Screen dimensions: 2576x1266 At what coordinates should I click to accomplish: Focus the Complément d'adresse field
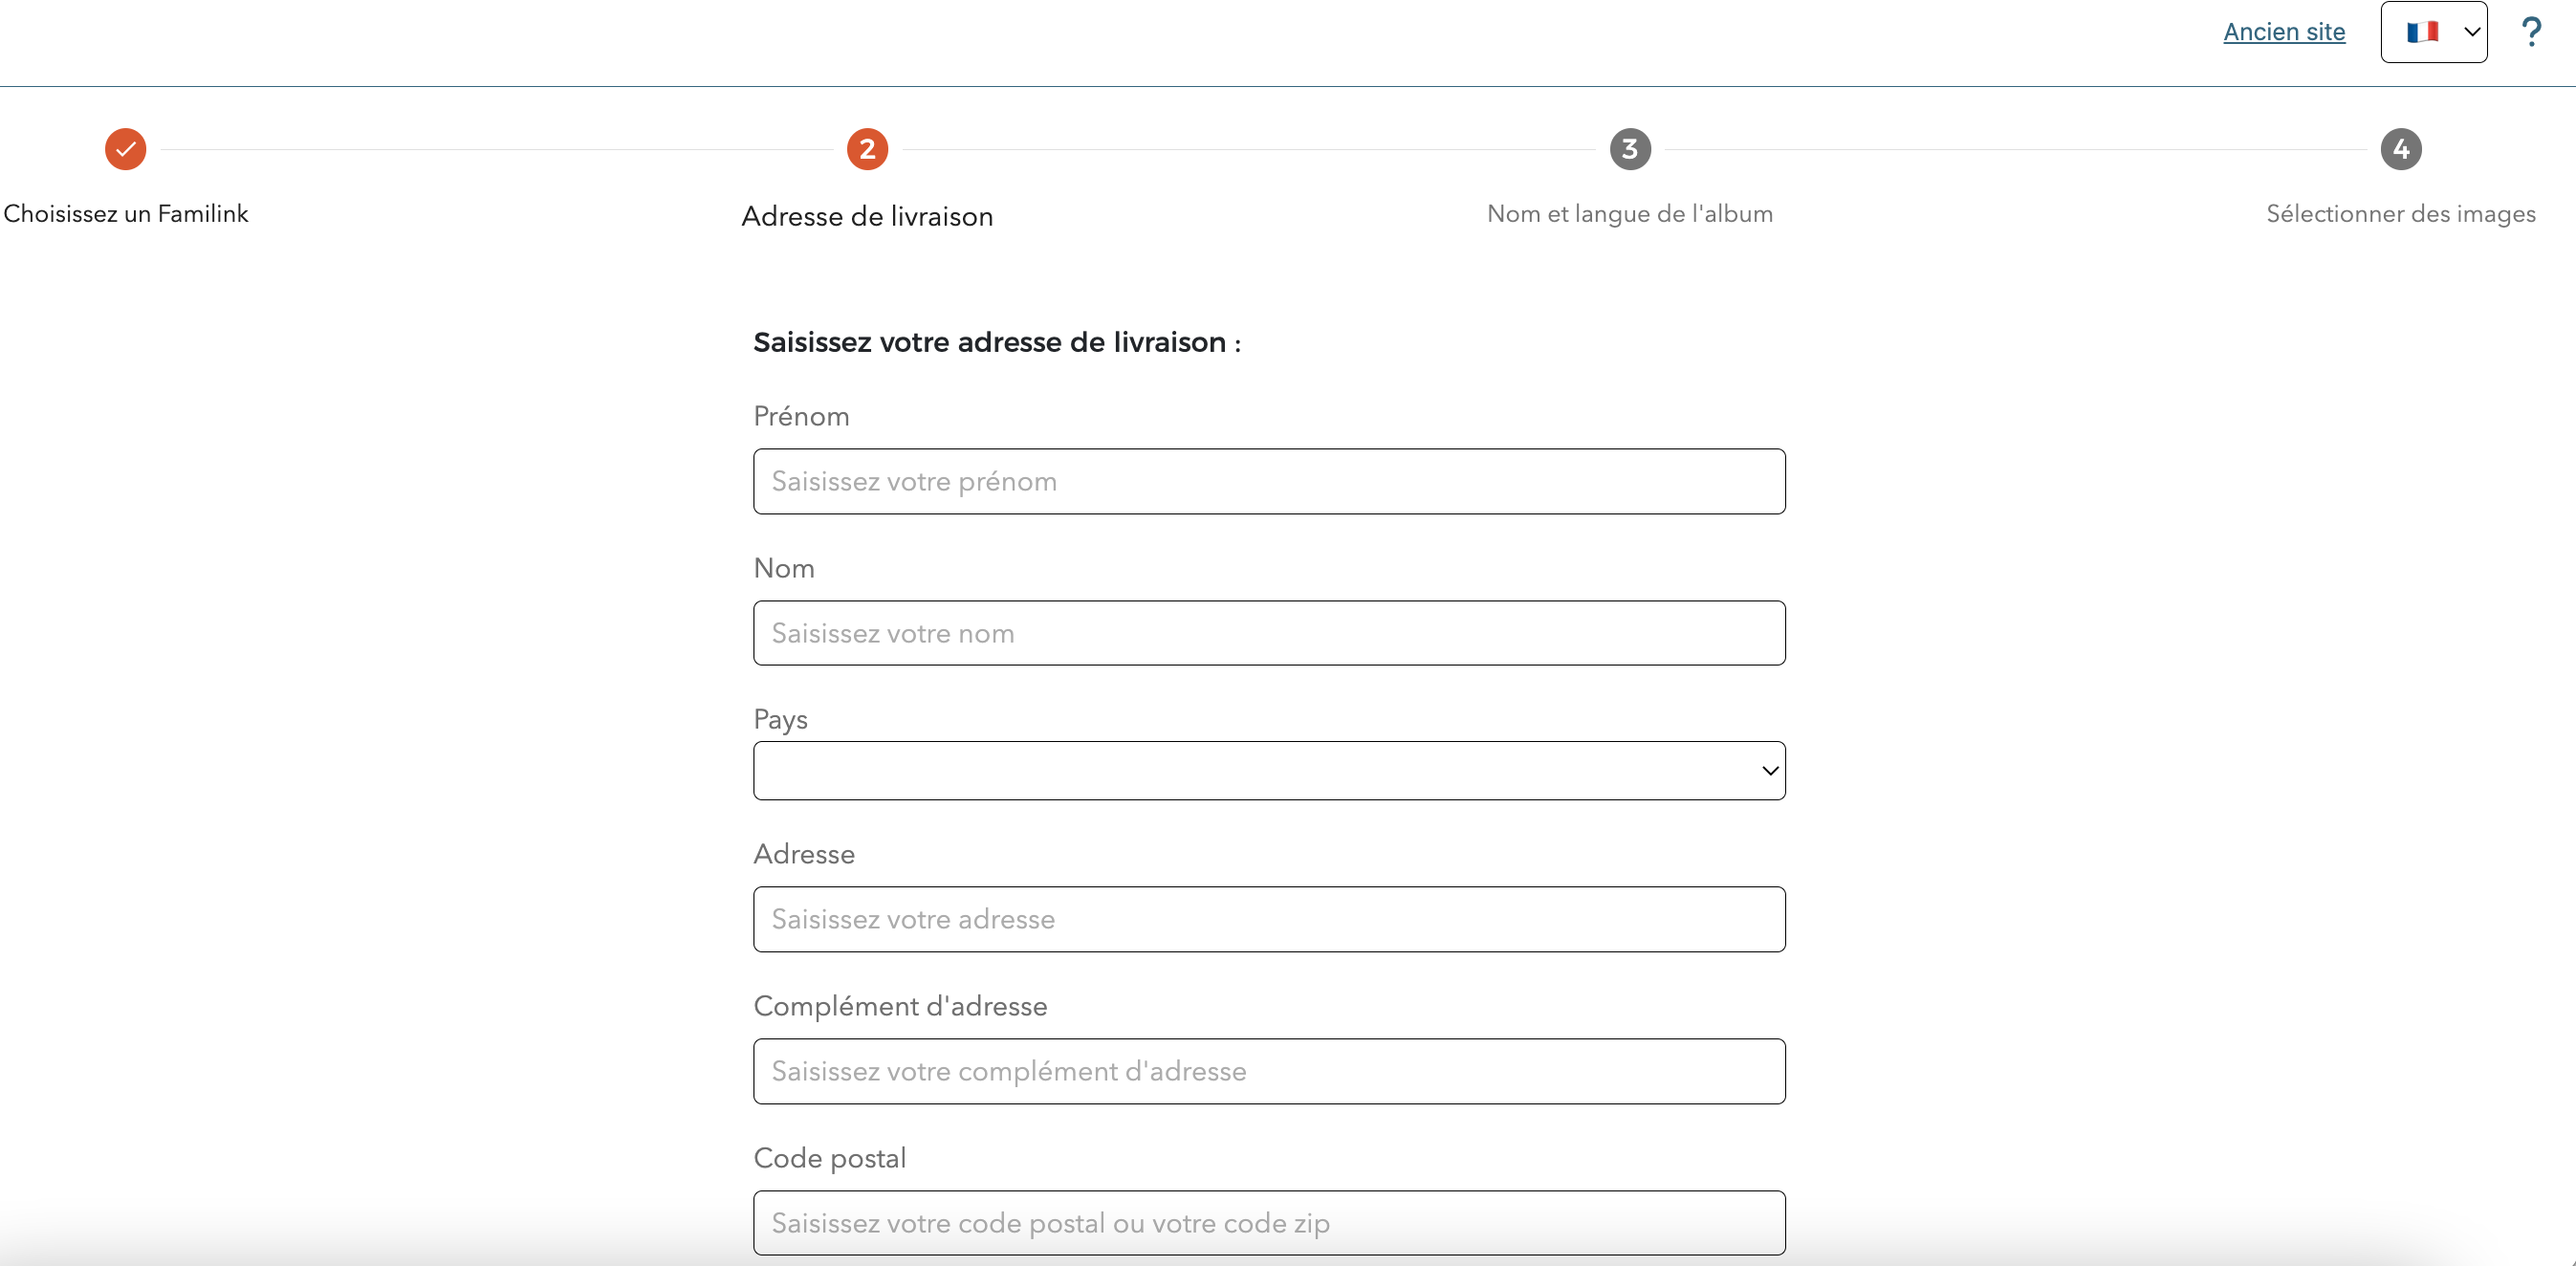point(1268,1071)
